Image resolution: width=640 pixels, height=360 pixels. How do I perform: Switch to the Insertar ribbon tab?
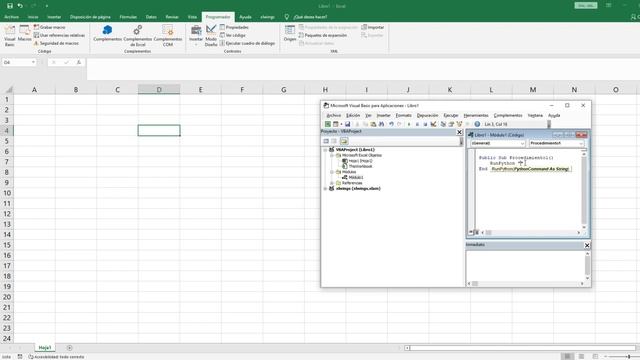tap(54, 17)
